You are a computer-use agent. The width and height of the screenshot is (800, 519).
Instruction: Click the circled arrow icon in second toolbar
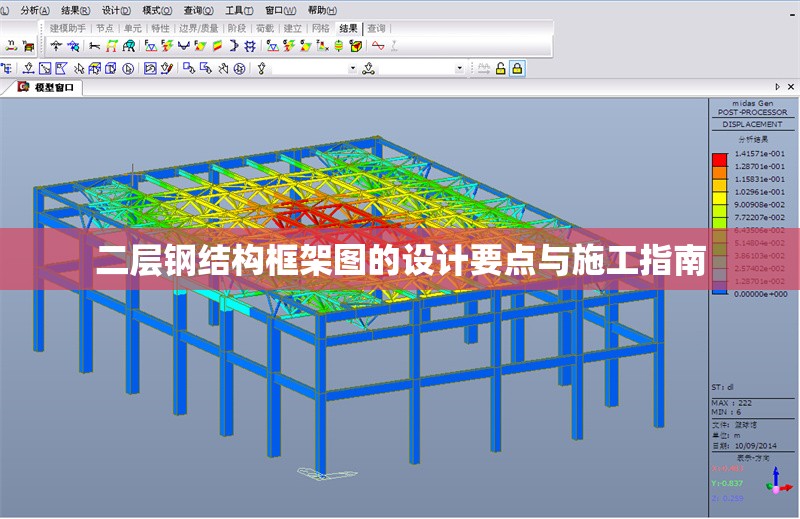(127, 69)
